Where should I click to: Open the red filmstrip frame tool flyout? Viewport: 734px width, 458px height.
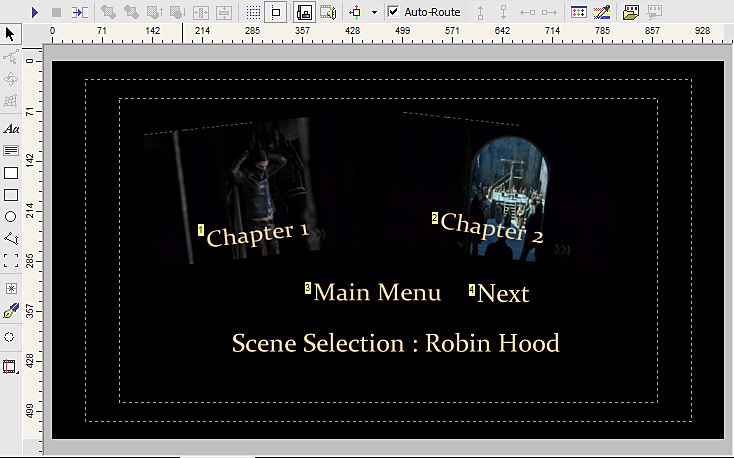pyautogui.click(x=10, y=366)
